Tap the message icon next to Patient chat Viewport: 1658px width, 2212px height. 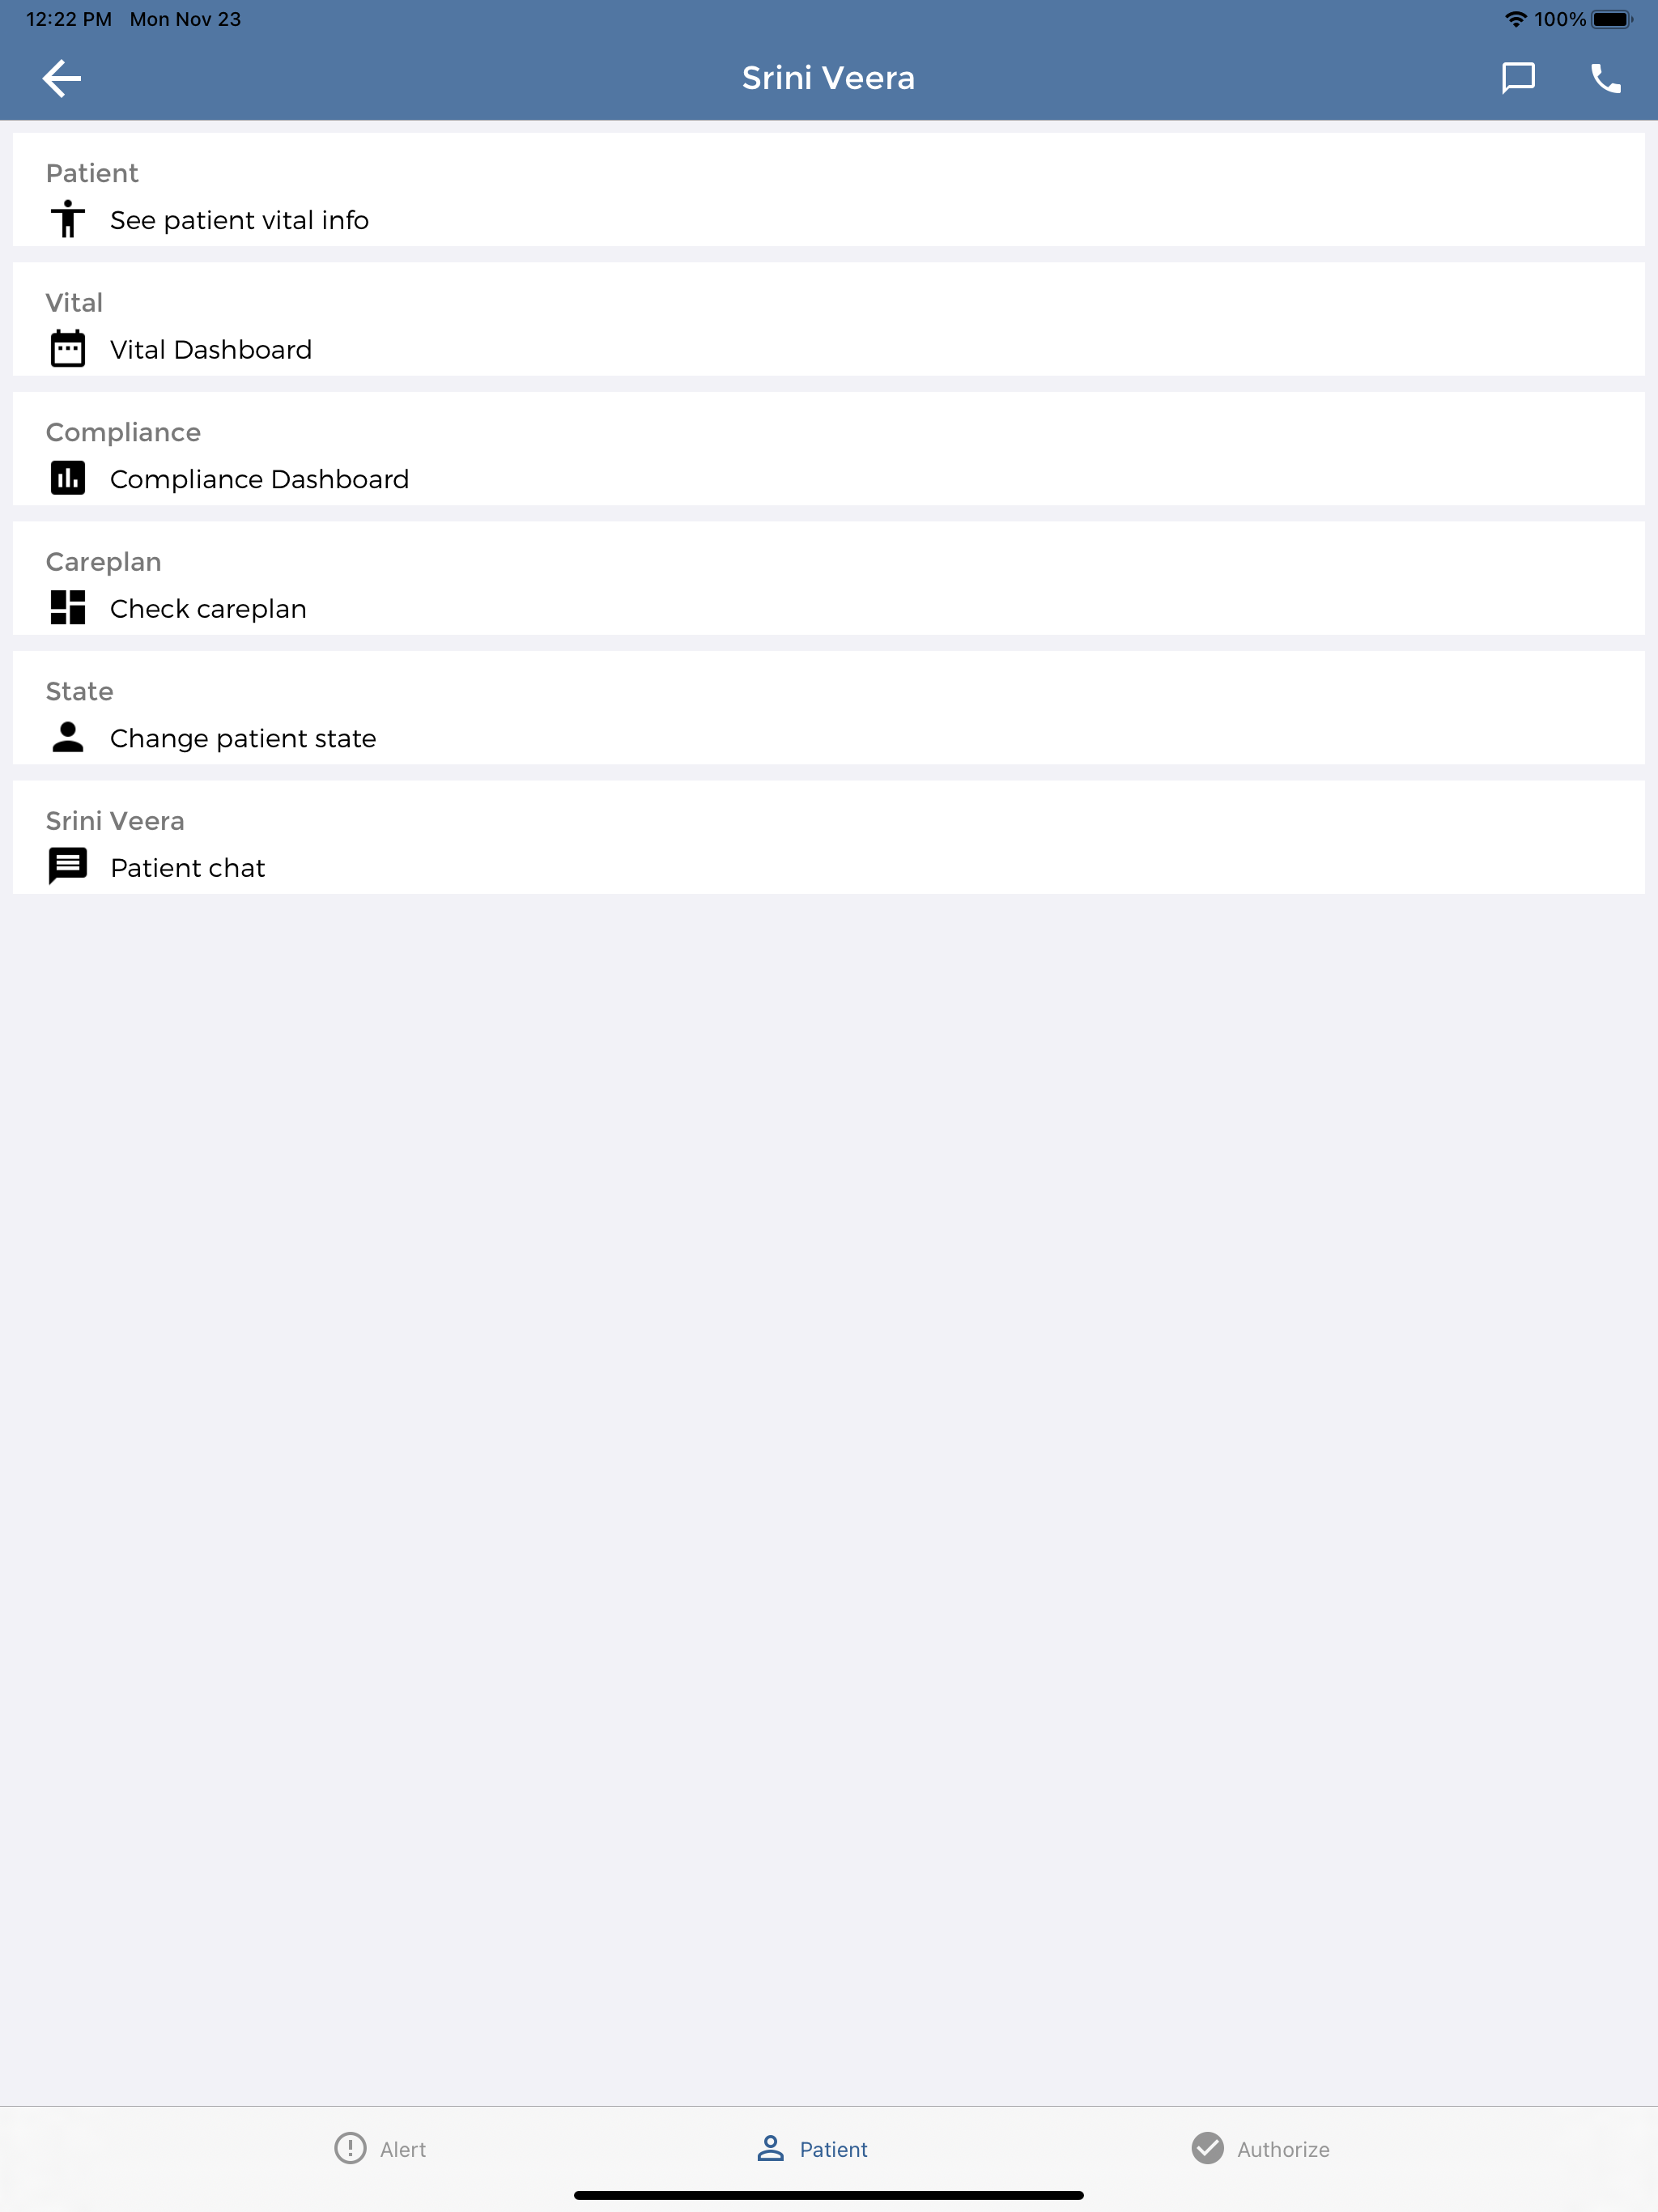point(68,866)
